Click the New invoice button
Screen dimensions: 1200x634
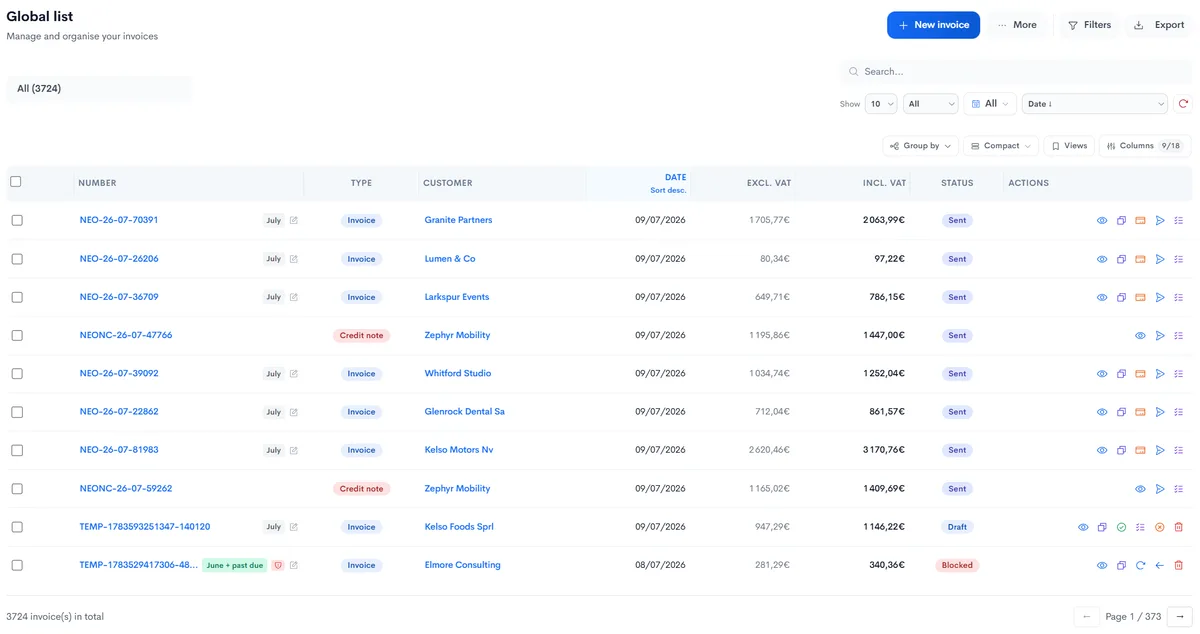933,25
